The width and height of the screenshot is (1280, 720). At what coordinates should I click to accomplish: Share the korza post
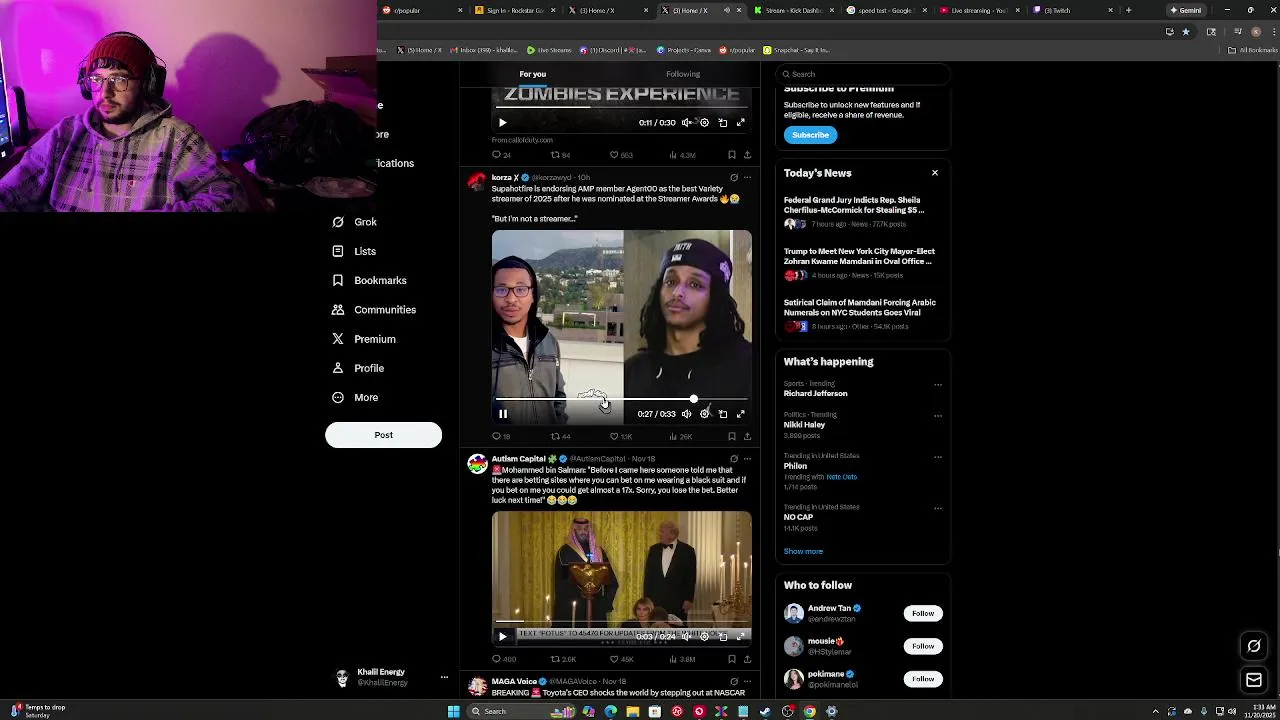(x=747, y=436)
